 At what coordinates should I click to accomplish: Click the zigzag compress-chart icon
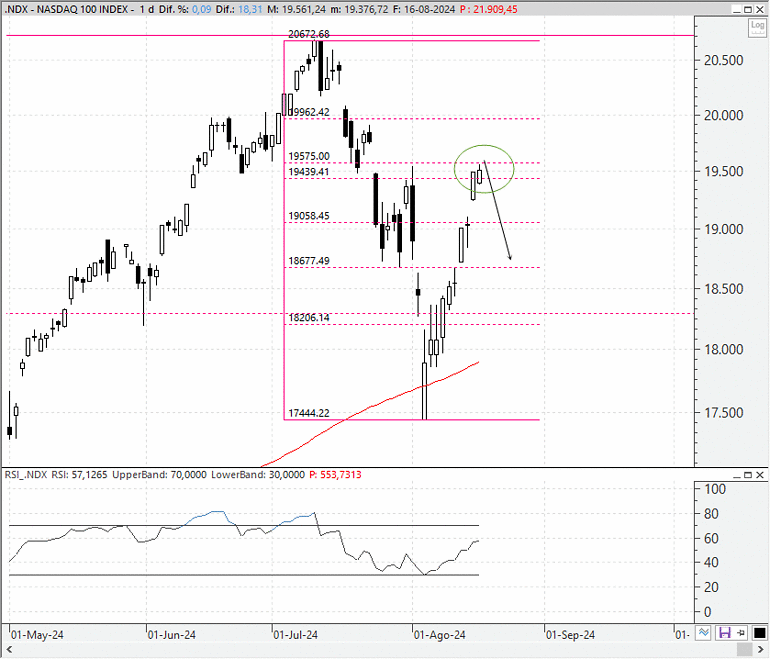pyautogui.click(x=703, y=632)
